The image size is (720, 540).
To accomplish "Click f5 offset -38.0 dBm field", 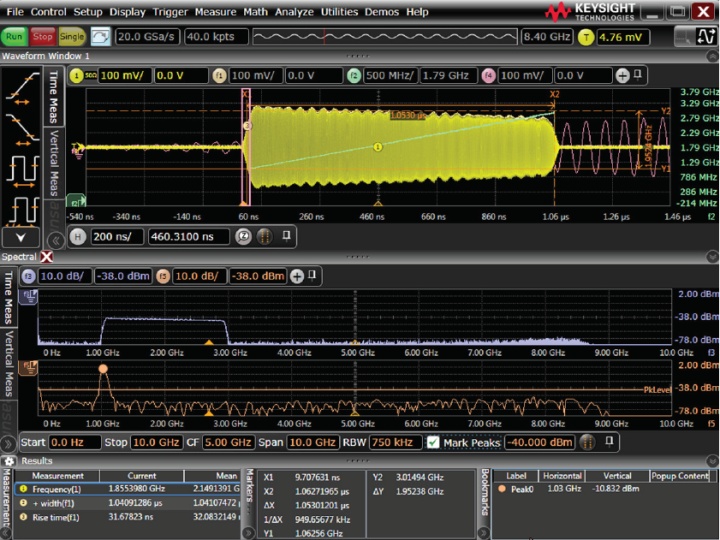I will click(x=258, y=276).
